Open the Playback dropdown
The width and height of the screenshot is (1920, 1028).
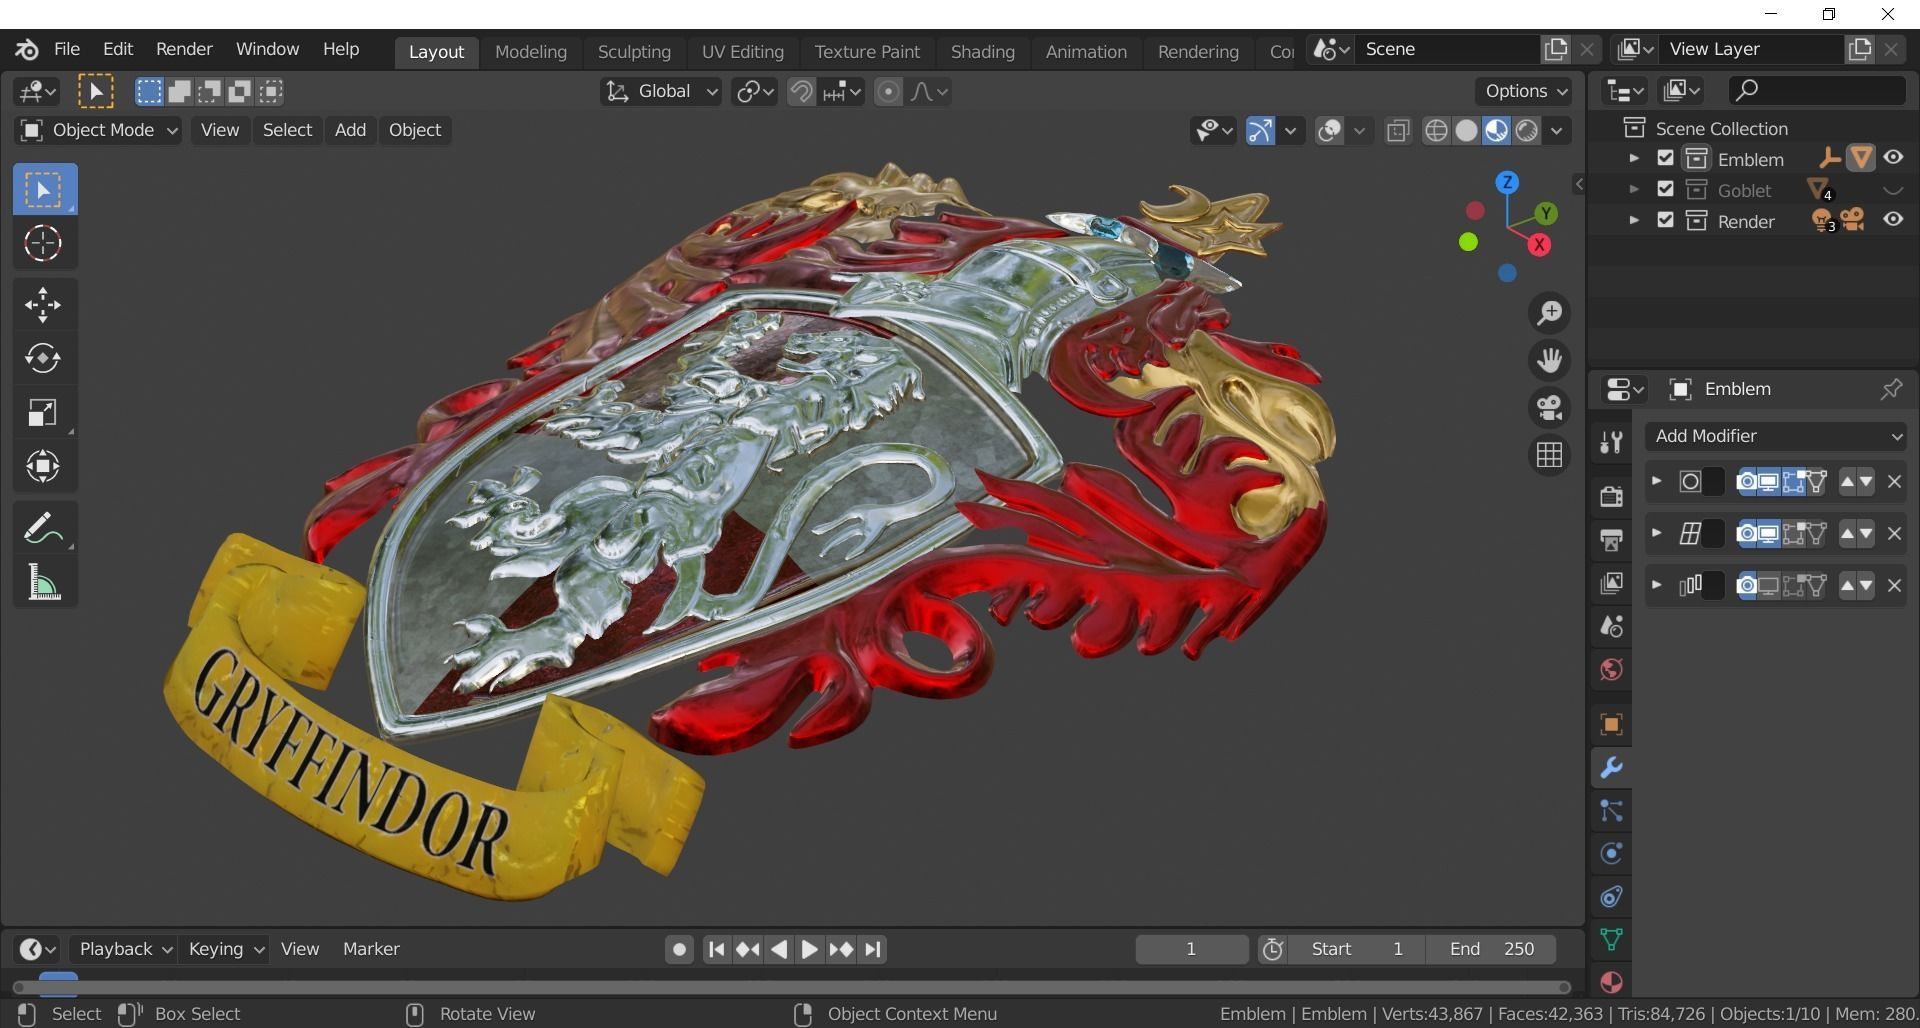point(125,949)
